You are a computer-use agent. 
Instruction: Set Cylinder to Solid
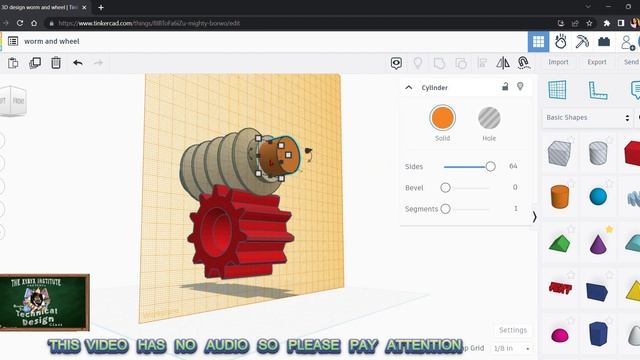click(442, 118)
